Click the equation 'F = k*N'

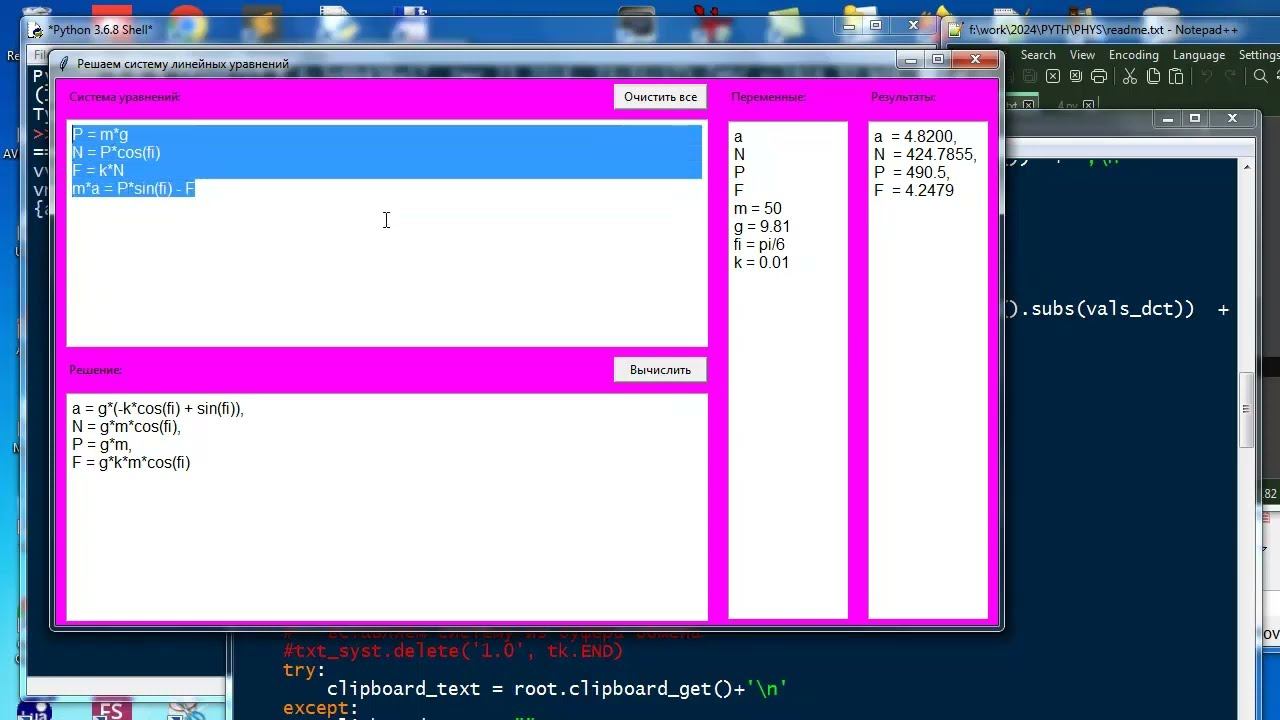click(x=98, y=170)
